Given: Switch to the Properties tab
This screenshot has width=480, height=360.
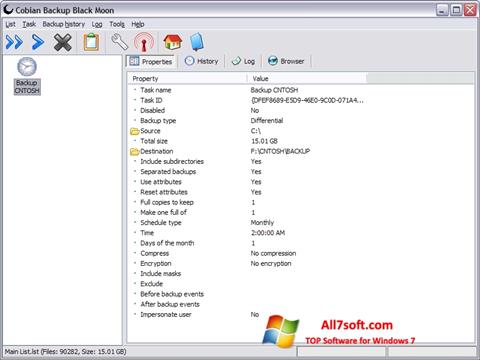Looking at the screenshot, I should point(151,61).
